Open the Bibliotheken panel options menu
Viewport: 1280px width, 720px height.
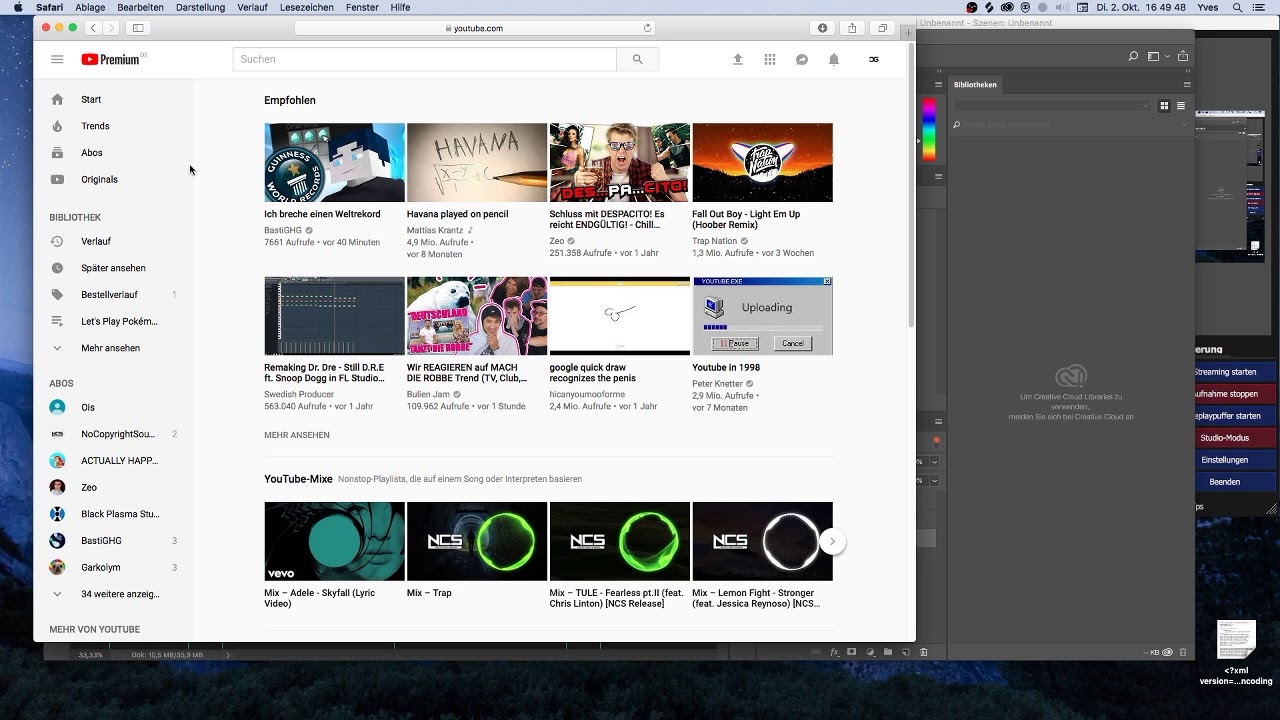point(1187,84)
